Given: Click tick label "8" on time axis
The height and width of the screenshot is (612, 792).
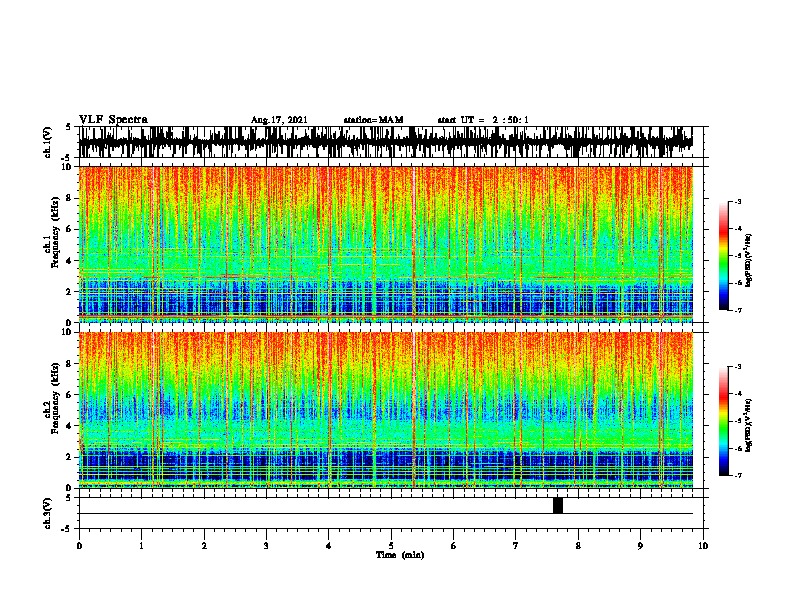Looking at the screenshot, I should click(578, 546).
